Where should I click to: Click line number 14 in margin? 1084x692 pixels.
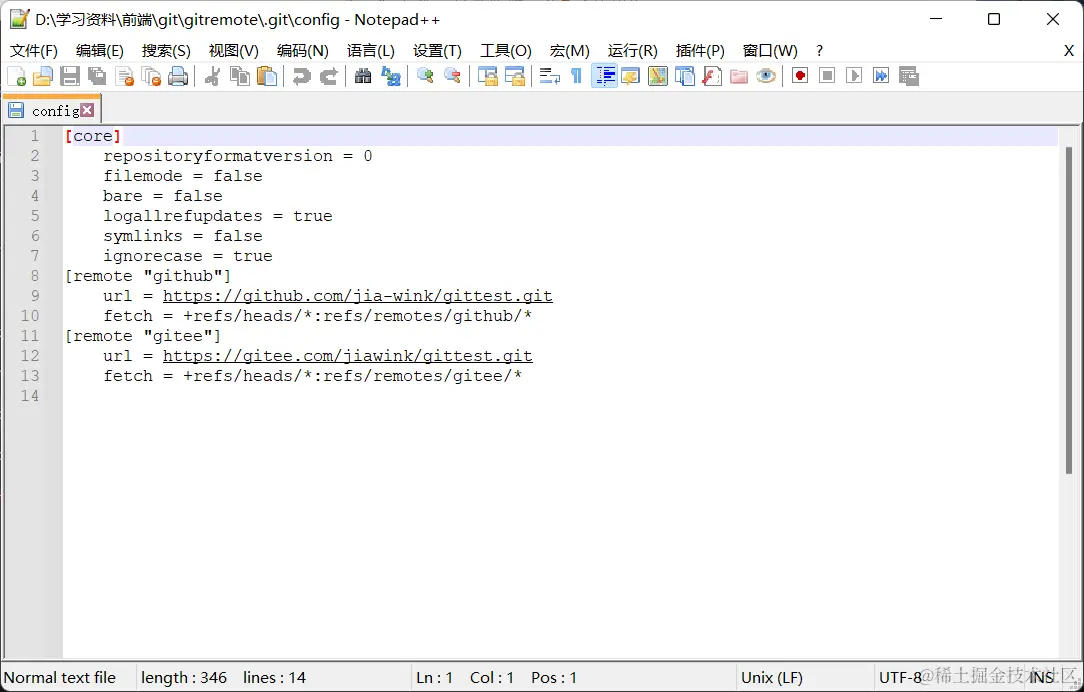(x=30, y=396)
